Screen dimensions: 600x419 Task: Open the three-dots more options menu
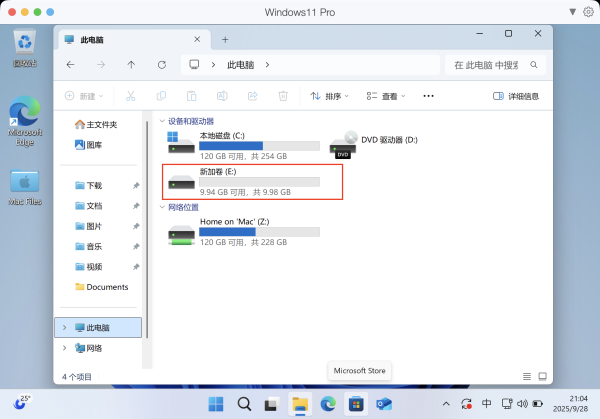click(428, 97)
